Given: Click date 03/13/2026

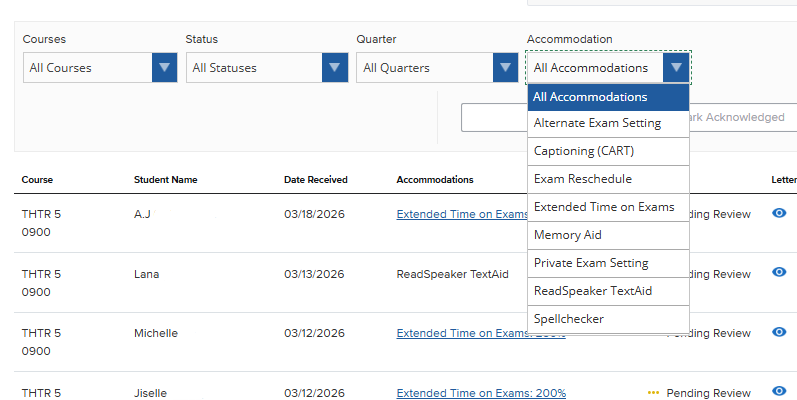Looking at the screenshot, I should 314,274.
